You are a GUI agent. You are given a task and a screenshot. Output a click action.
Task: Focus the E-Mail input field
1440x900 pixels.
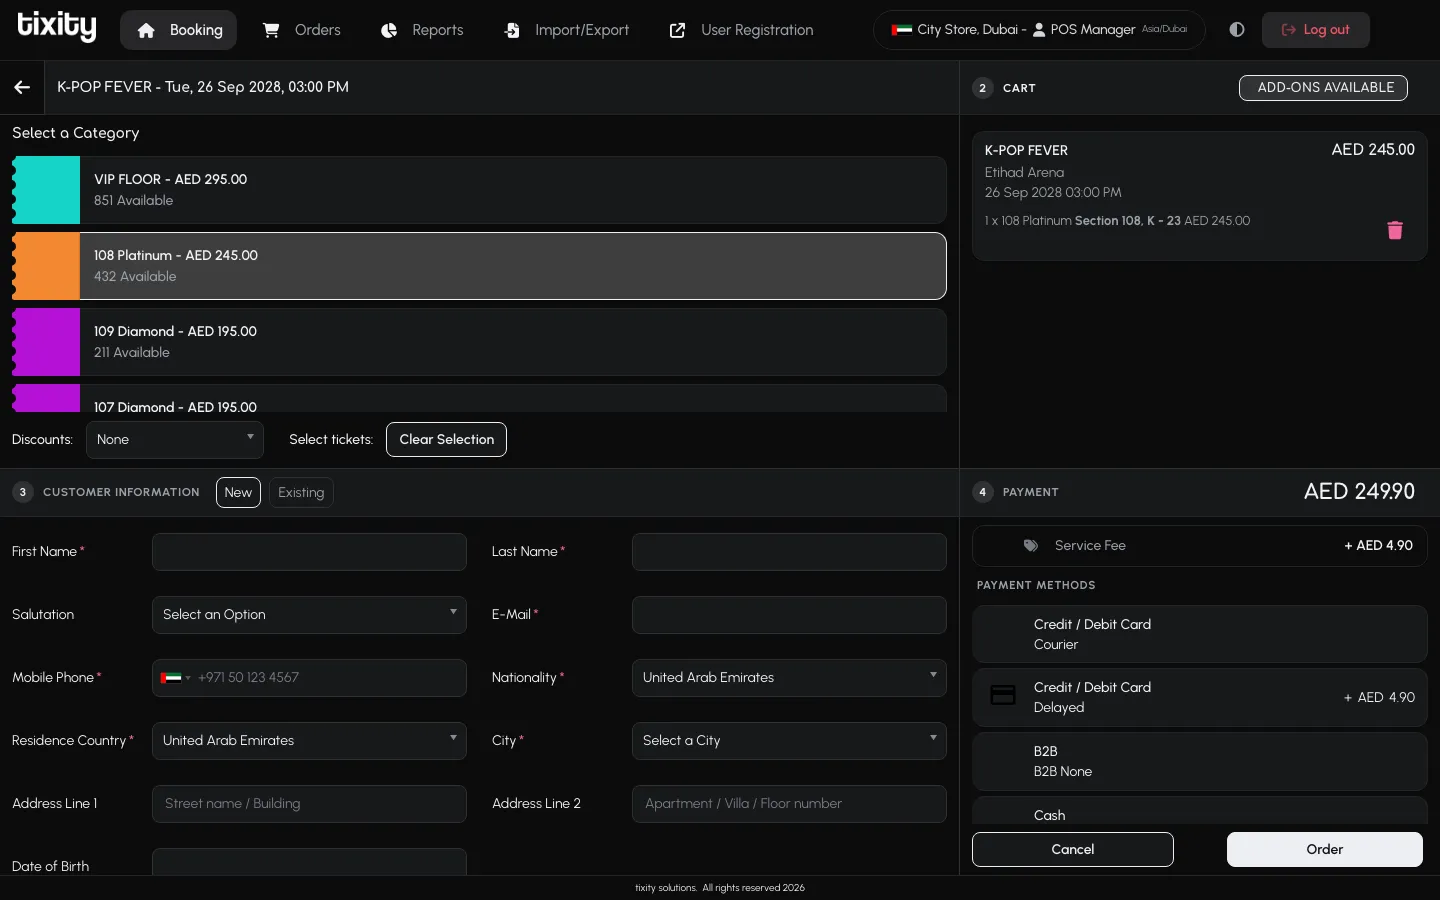point(789,615)
